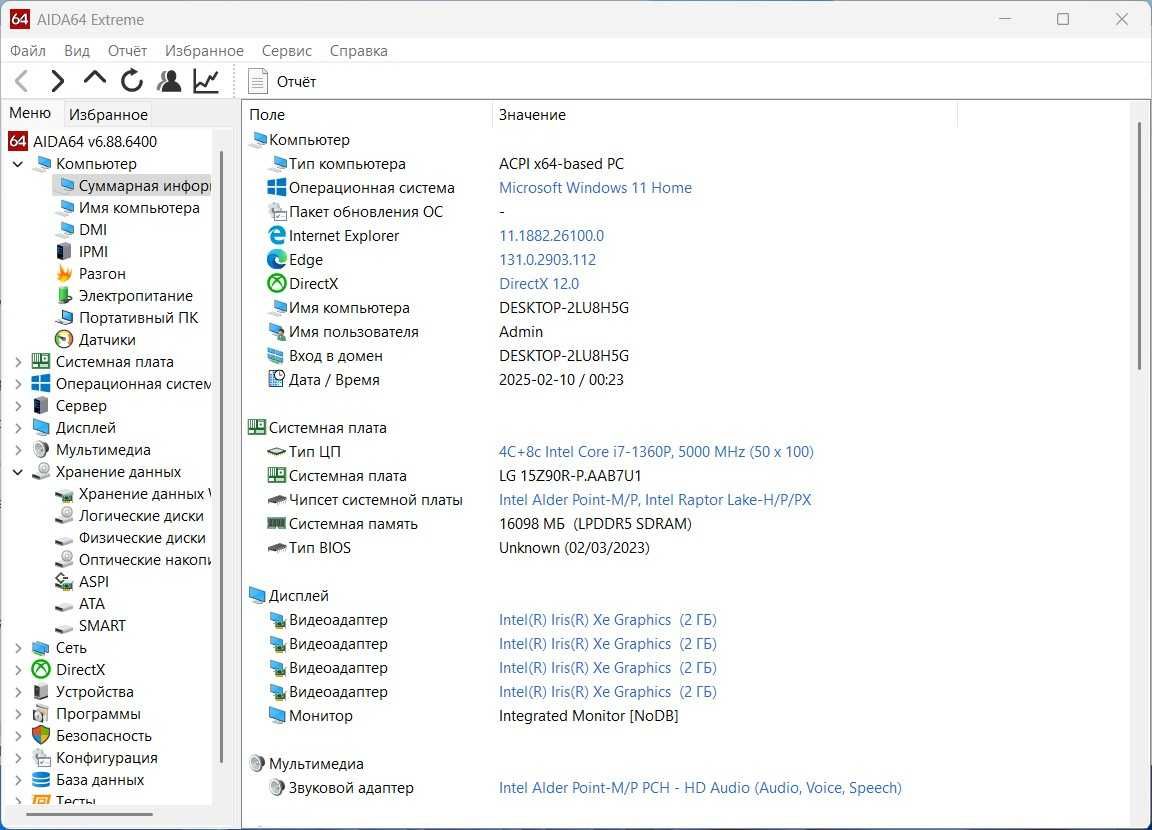Viewport: 1152px width, 830px height.
Task: Refresh the report with Refresh icon
Action: pos(132,81)
